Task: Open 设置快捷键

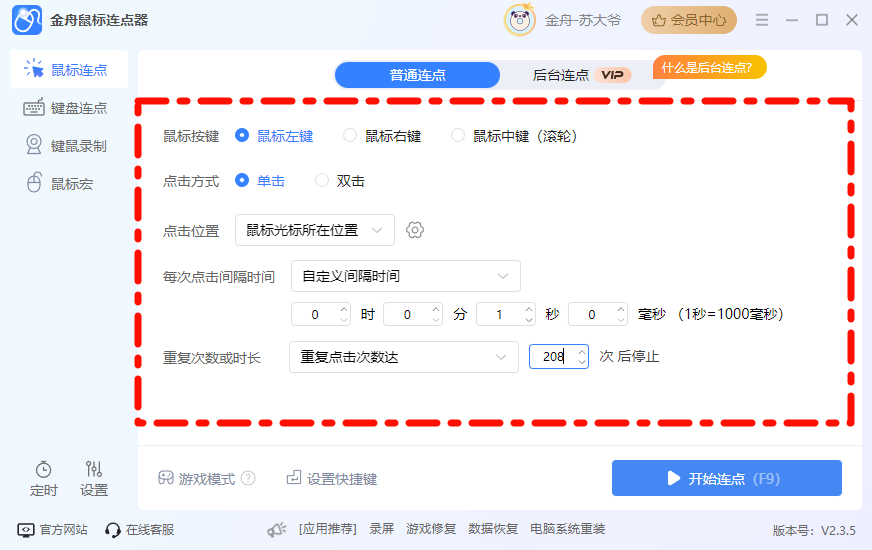Action: (332, 478)
